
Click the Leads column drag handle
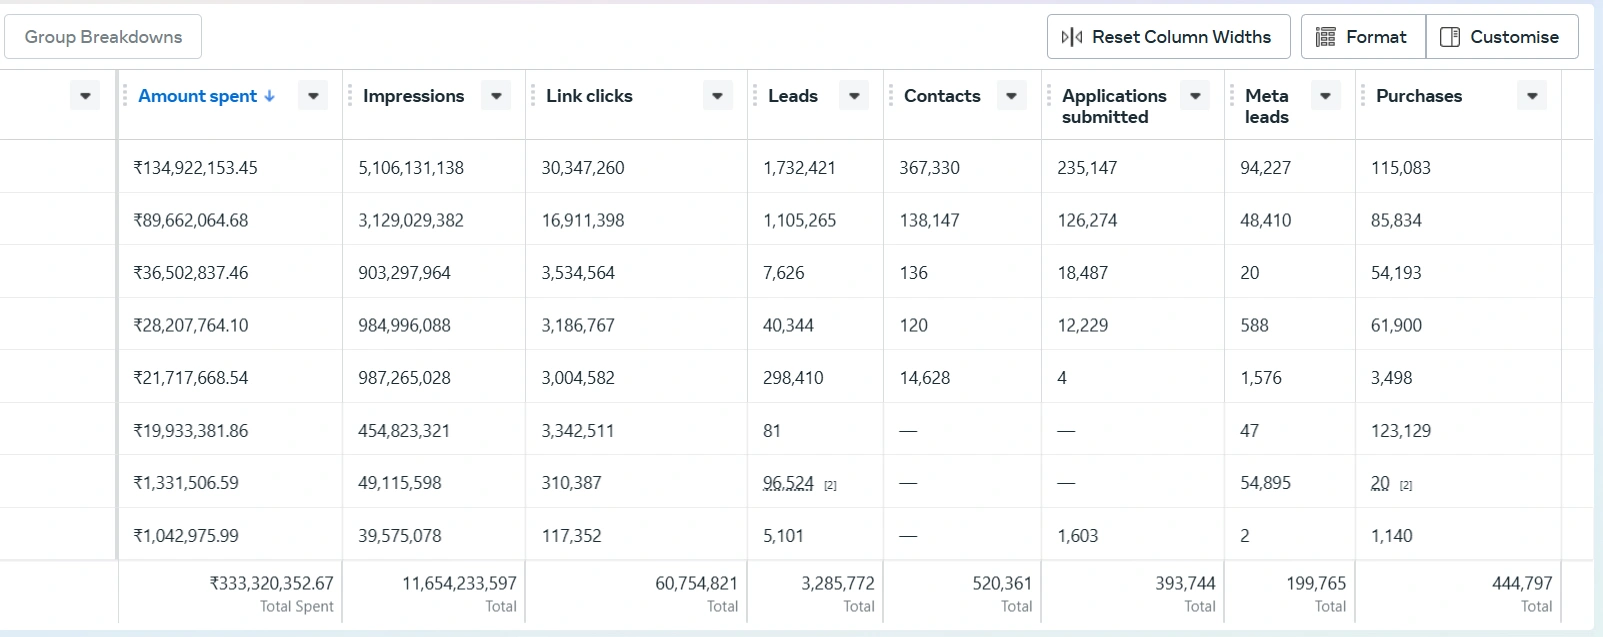click(755, 96)
